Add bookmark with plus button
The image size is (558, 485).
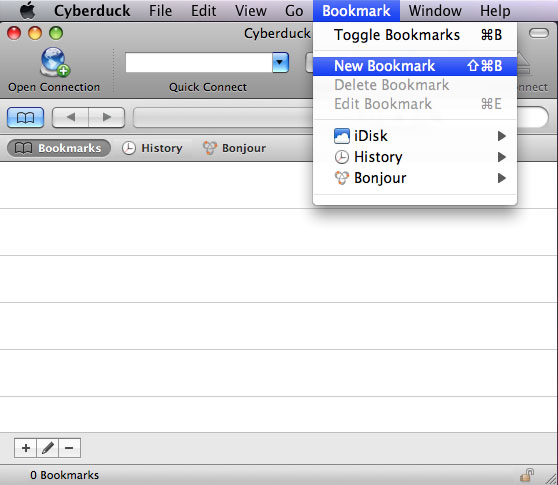tap(25, 448)
